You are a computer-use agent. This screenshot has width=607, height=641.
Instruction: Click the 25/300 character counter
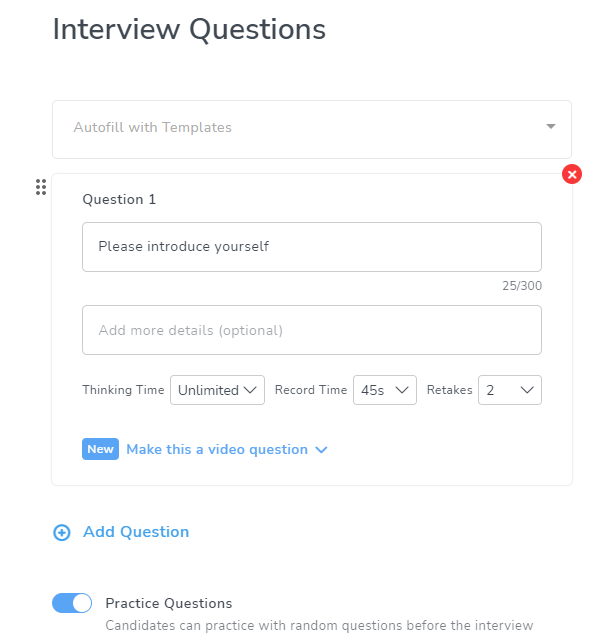pyautogui.click(x=522, y=286)
